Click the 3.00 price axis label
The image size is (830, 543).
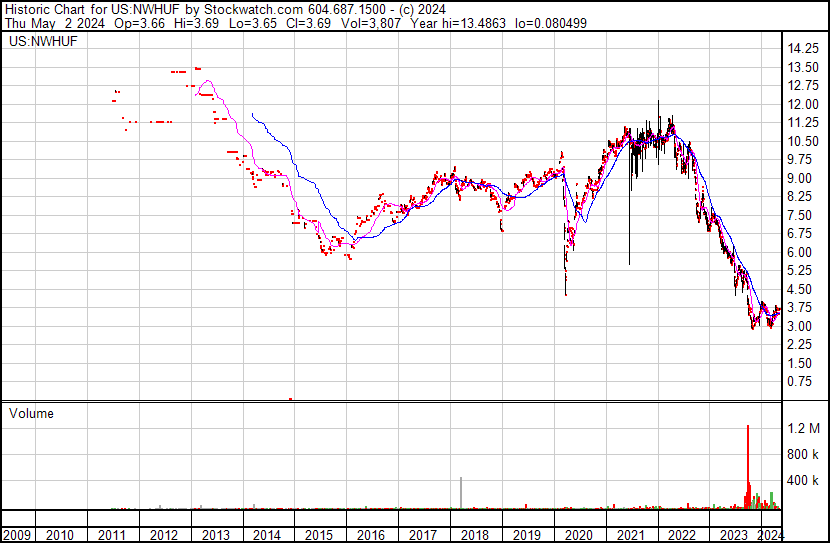click(799, 326)
